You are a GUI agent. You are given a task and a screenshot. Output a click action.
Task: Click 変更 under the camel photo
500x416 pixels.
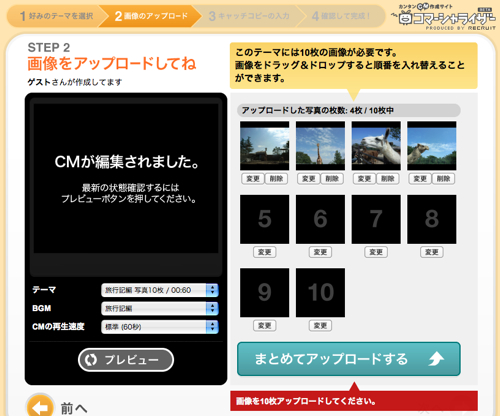coord(420,179)
